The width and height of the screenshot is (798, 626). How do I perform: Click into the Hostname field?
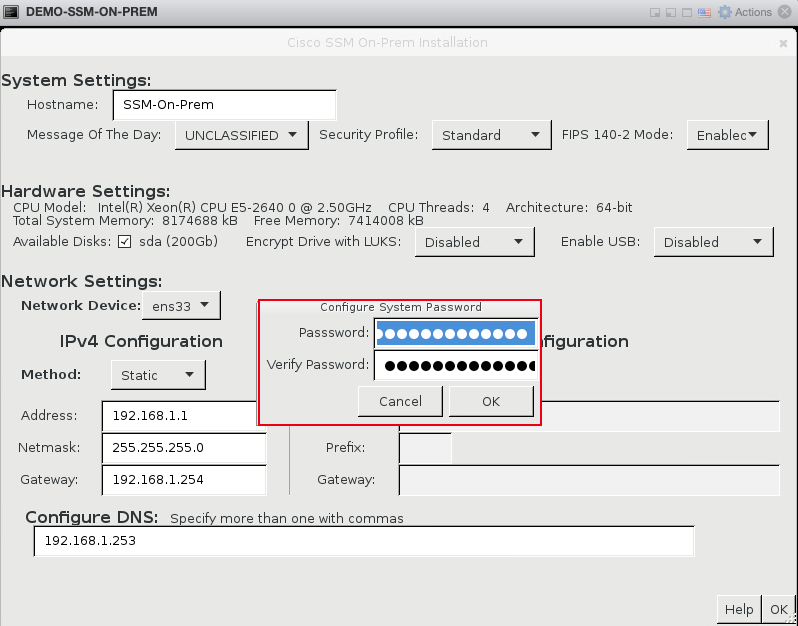[x=224, y=105]
